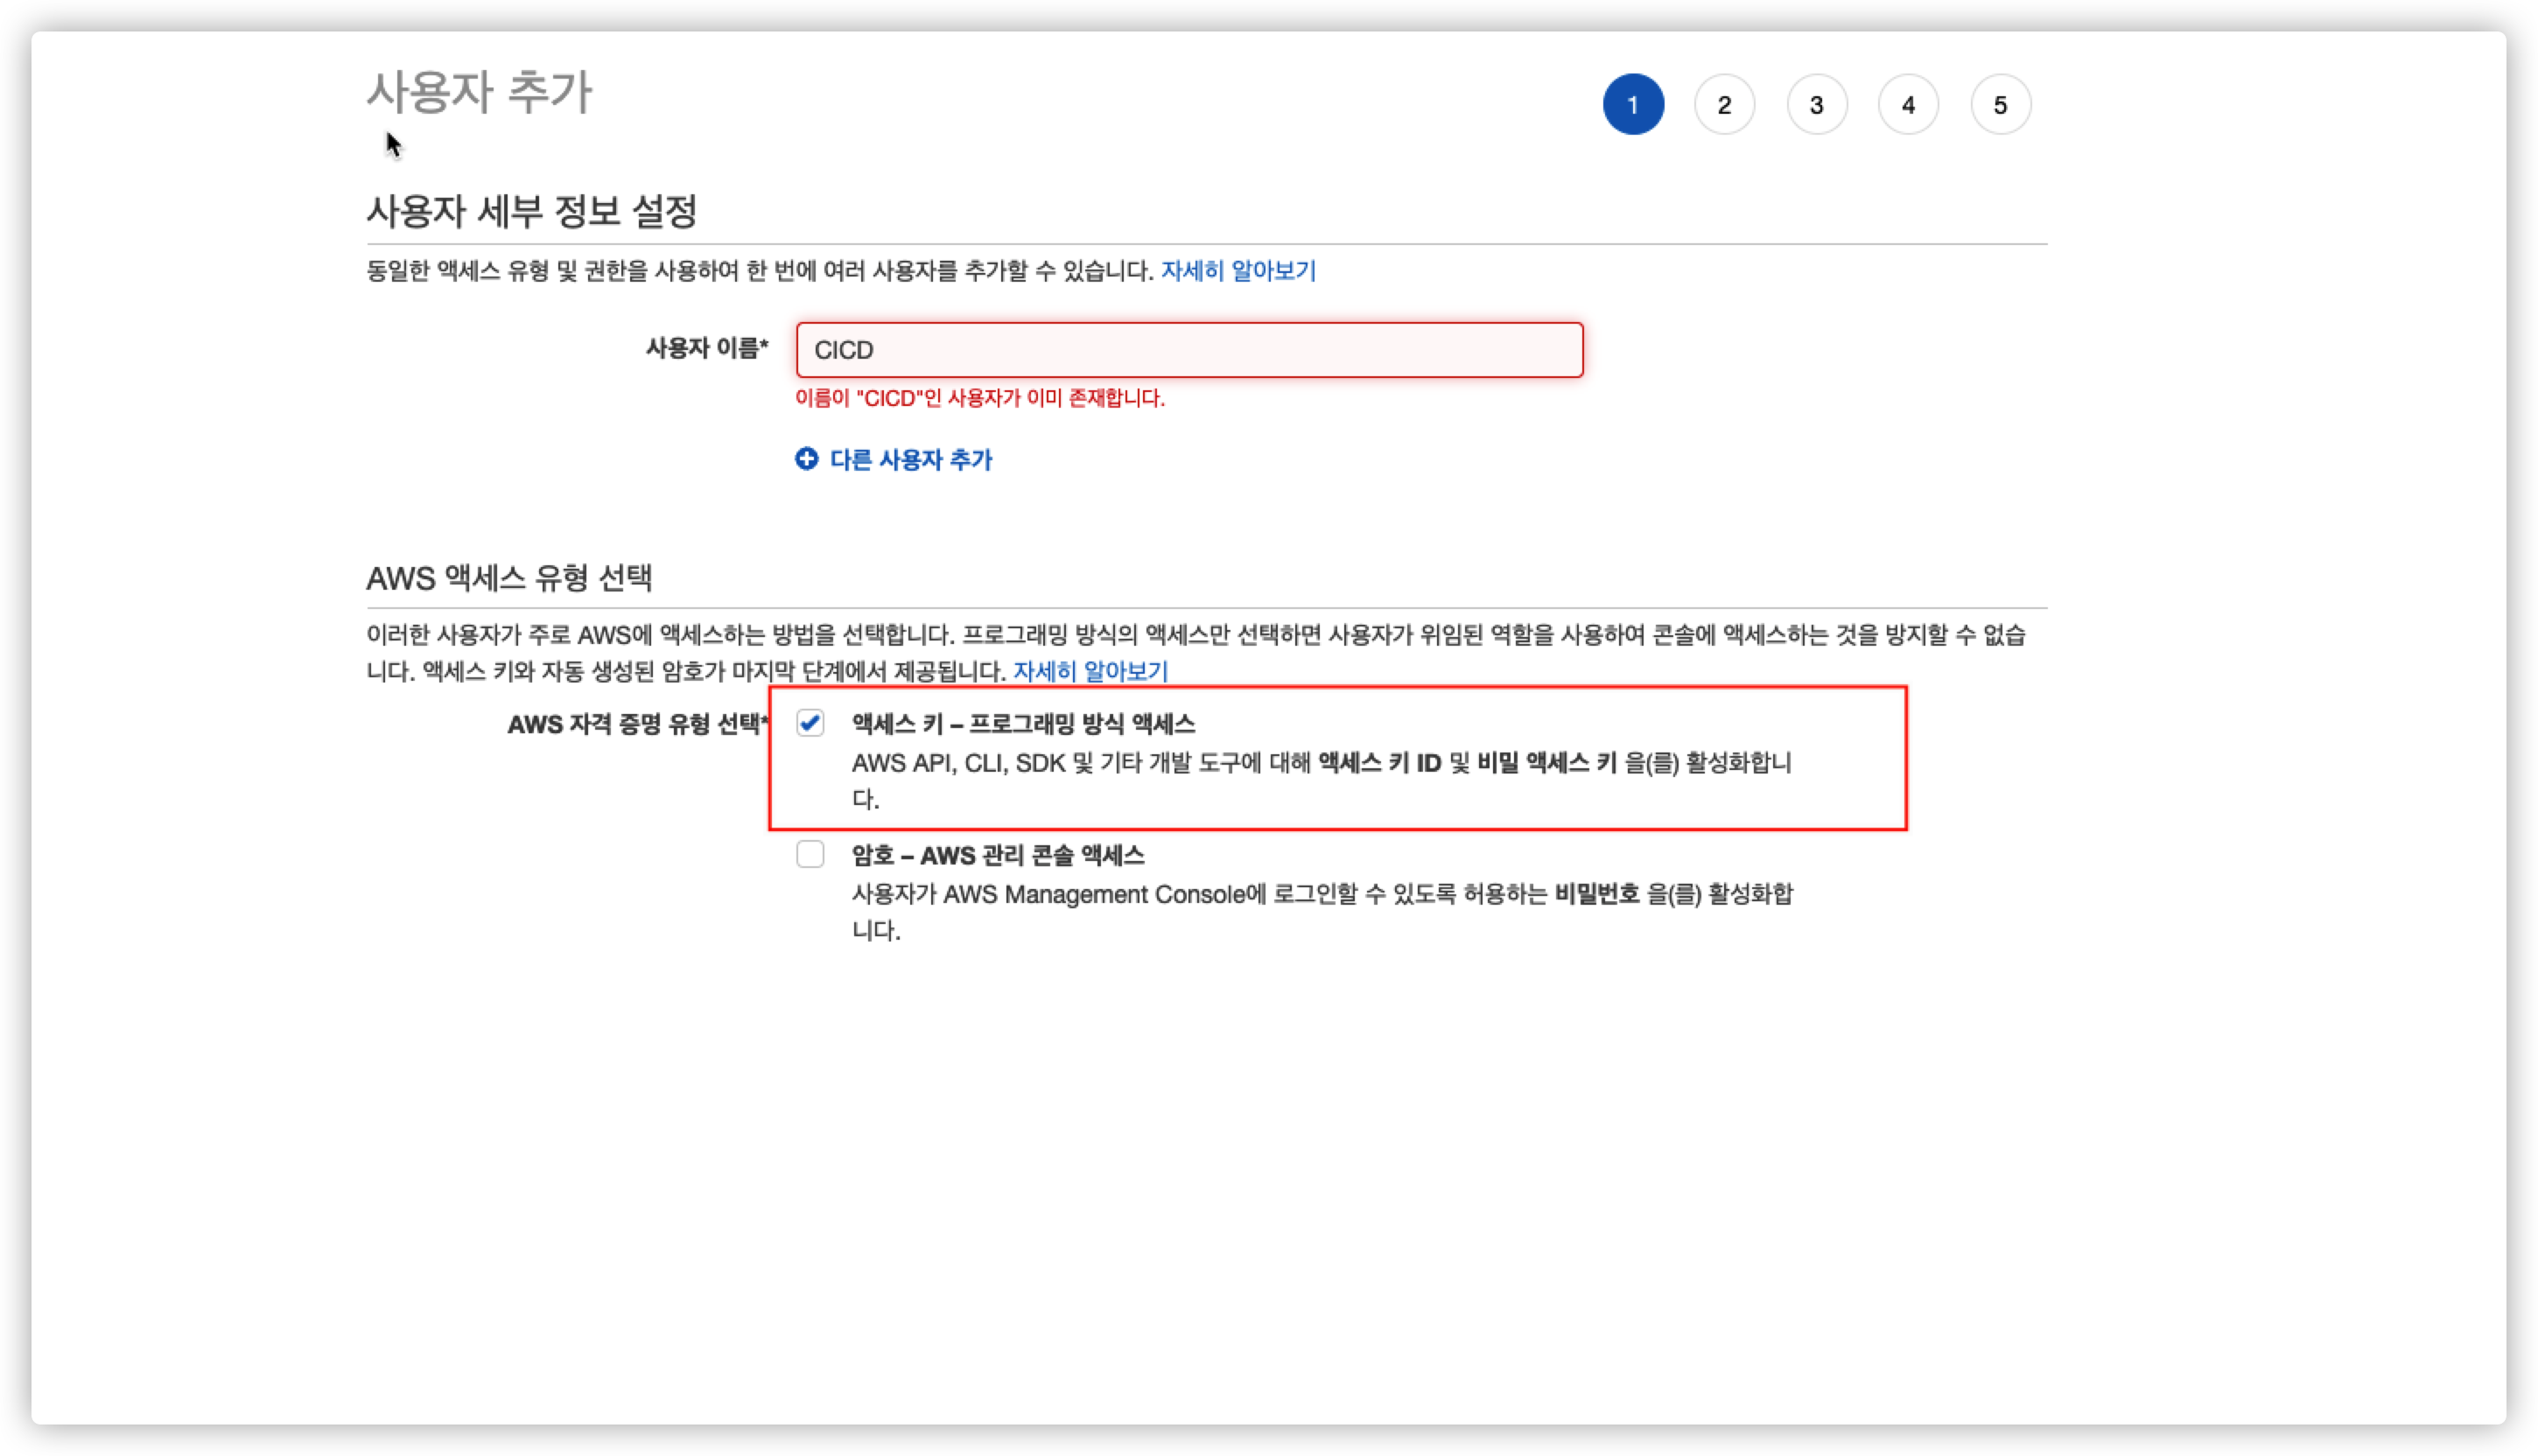Image resolution: width=2538 pixels, height=1456 pixels.
Task: Click the 다른 사용자 추가 link text
Action: click(x=910, y=460)
